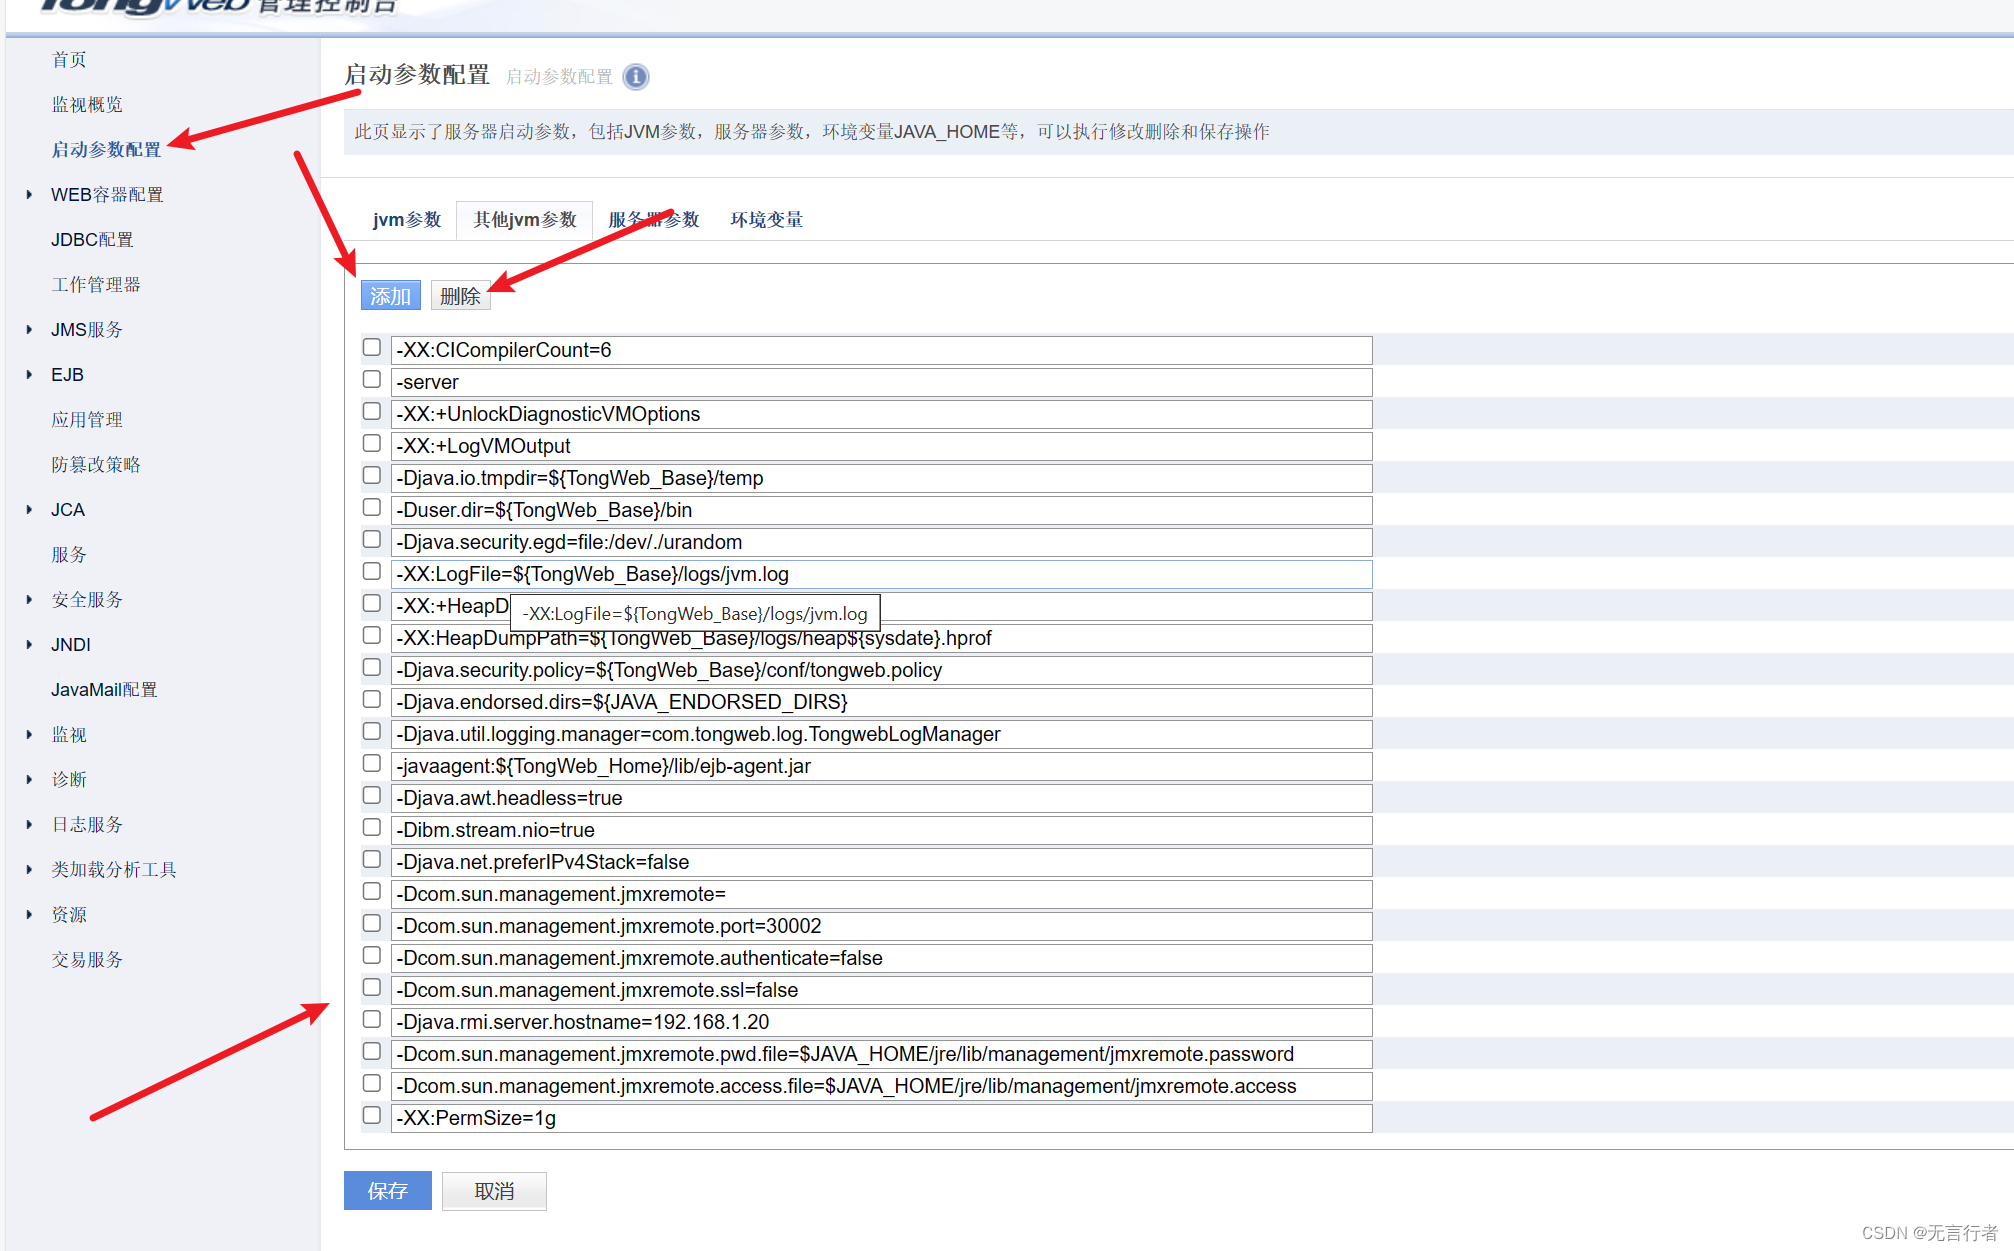Edit the -Djava.rmi.server.hostname field
Image resolution: width=2014 pixels, height=1251 pixels.
880,1022
